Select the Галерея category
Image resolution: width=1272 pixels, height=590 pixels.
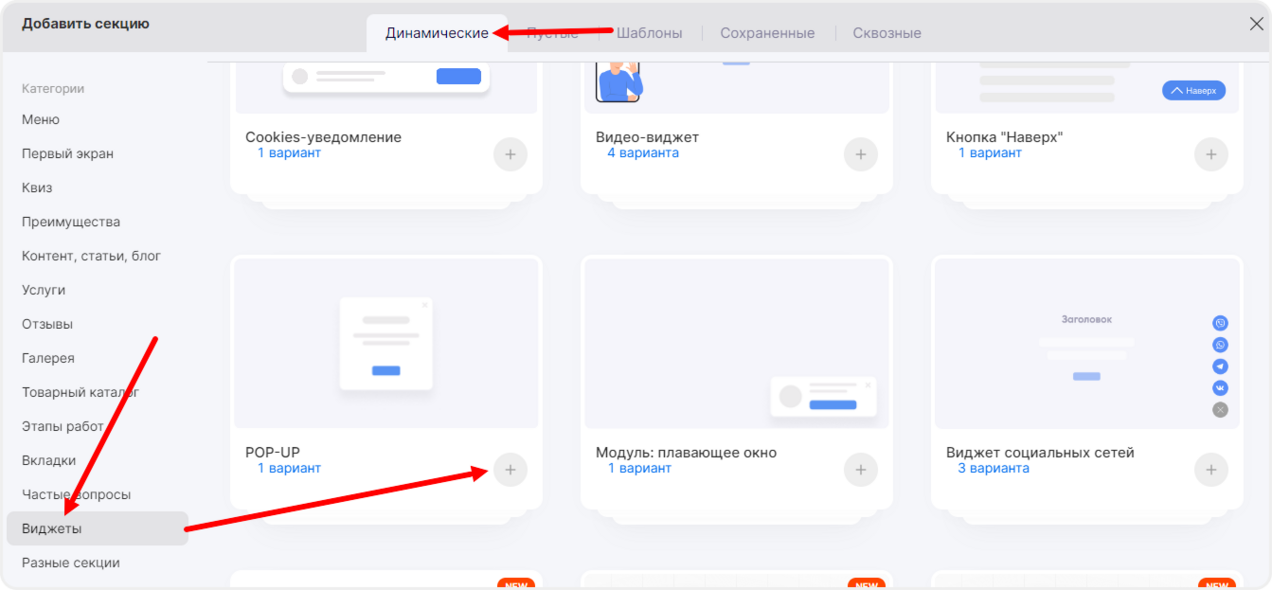[x=48, y=358]
